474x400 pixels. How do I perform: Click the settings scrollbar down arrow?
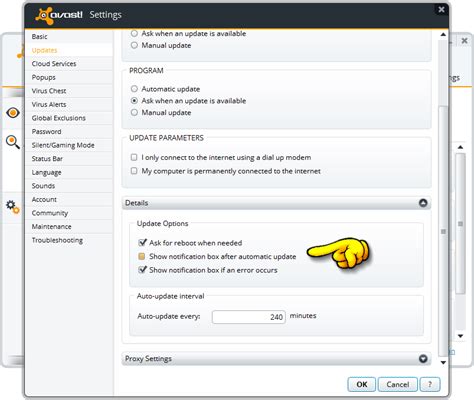click(x=443, y=362)
